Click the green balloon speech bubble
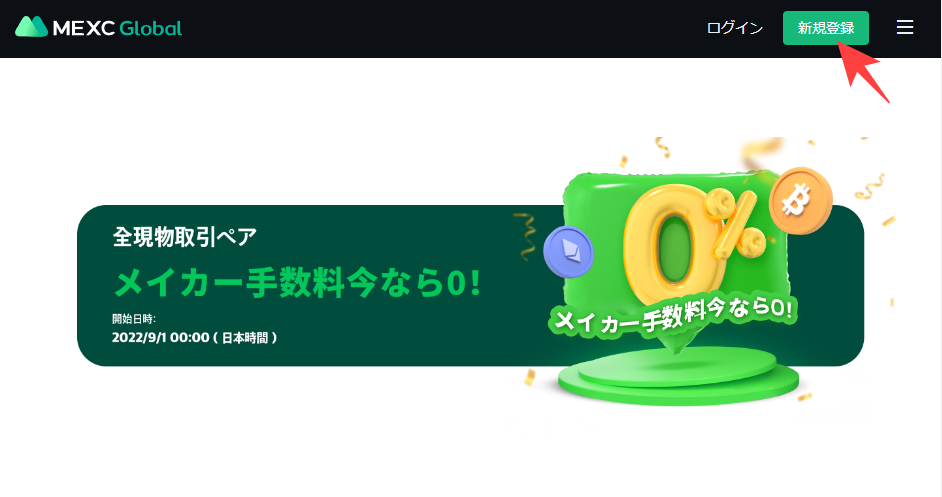 click(674, 254)
